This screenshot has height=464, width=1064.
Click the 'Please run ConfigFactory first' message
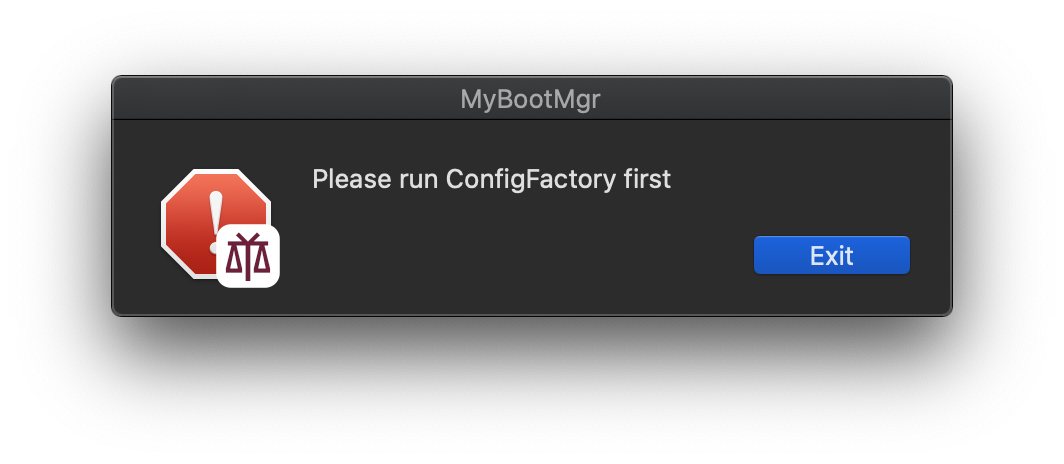[x=491, y=180]
